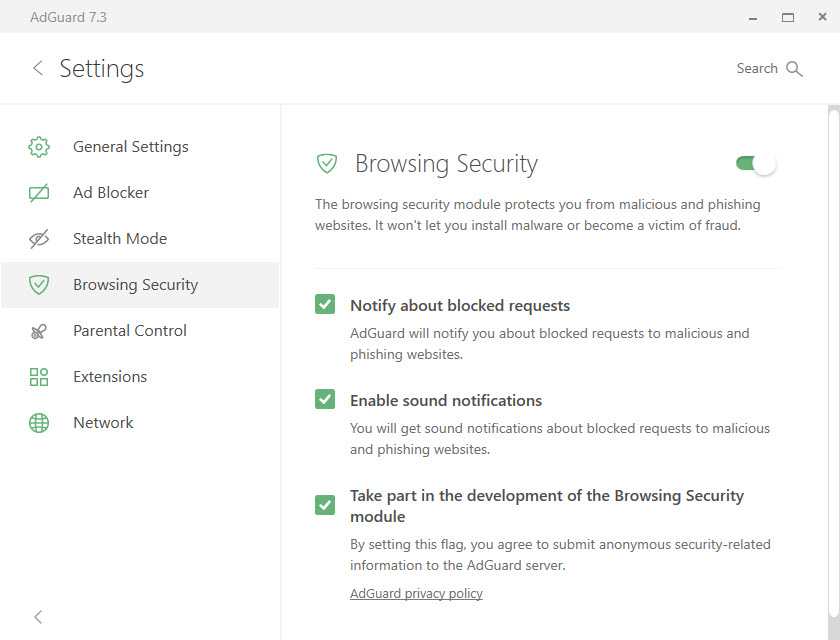Image resolution: width=840 pixels, height=640 pixels.
Task: Click the Ad Blocker crossed-box icon
Action: [39, 193]
